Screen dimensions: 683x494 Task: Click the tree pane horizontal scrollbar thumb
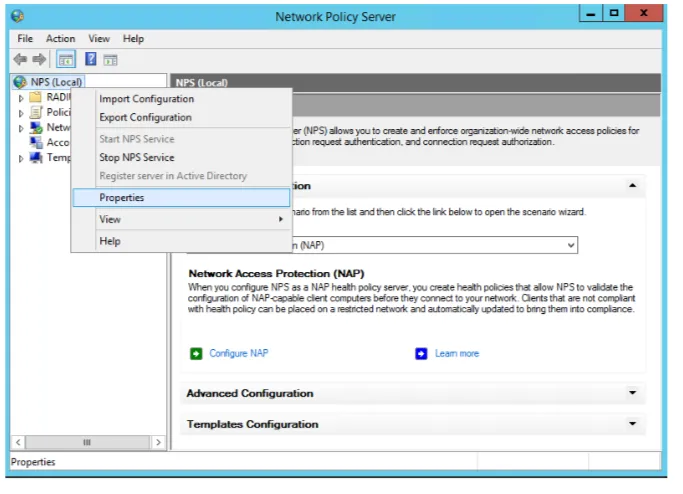tap(87, 442)
